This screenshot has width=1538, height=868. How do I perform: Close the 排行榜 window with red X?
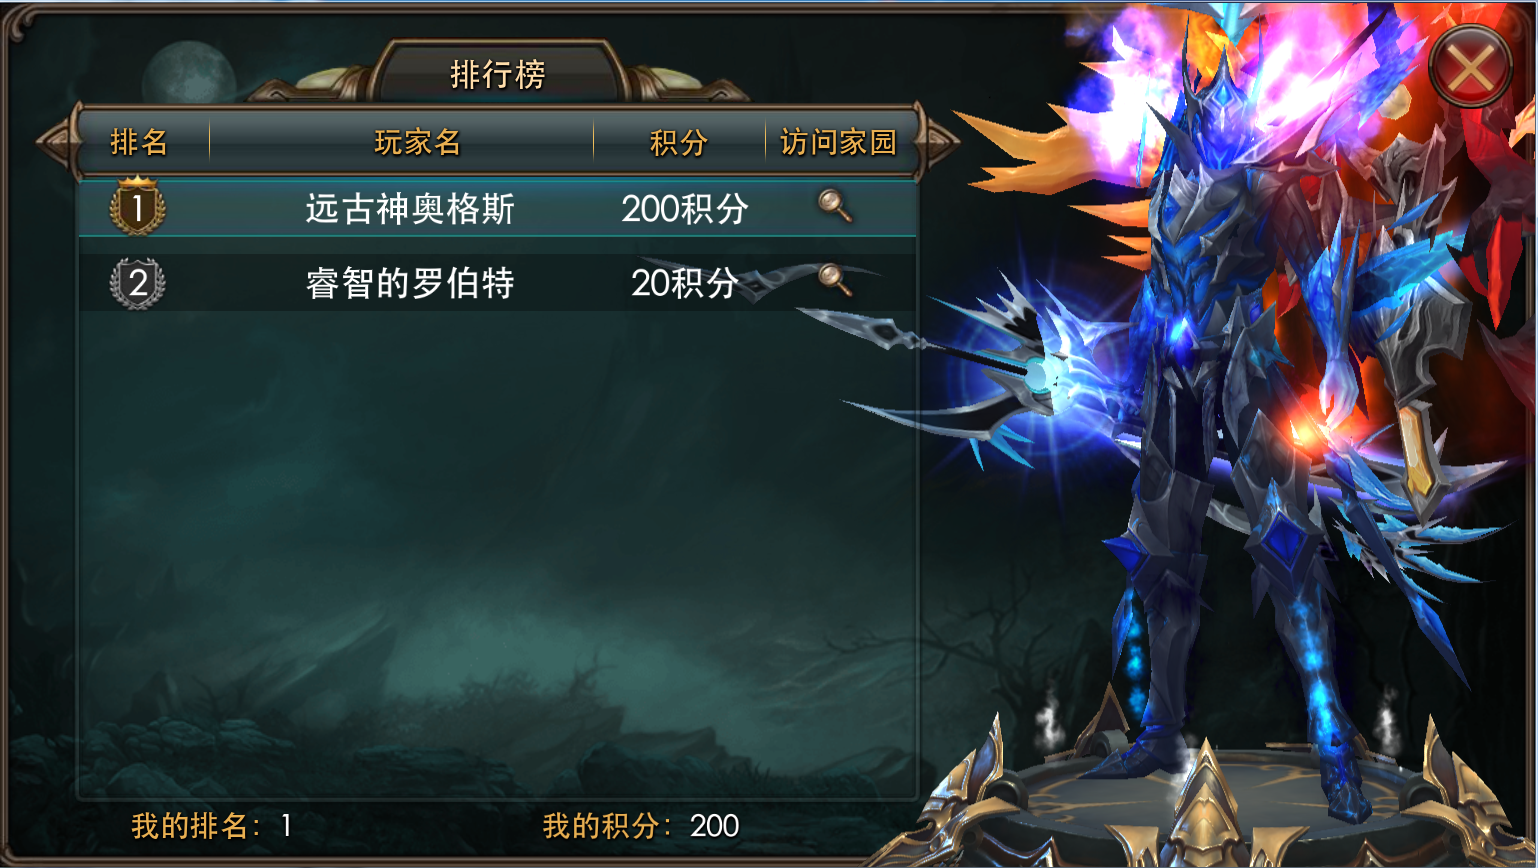[x=1470, y=67]
